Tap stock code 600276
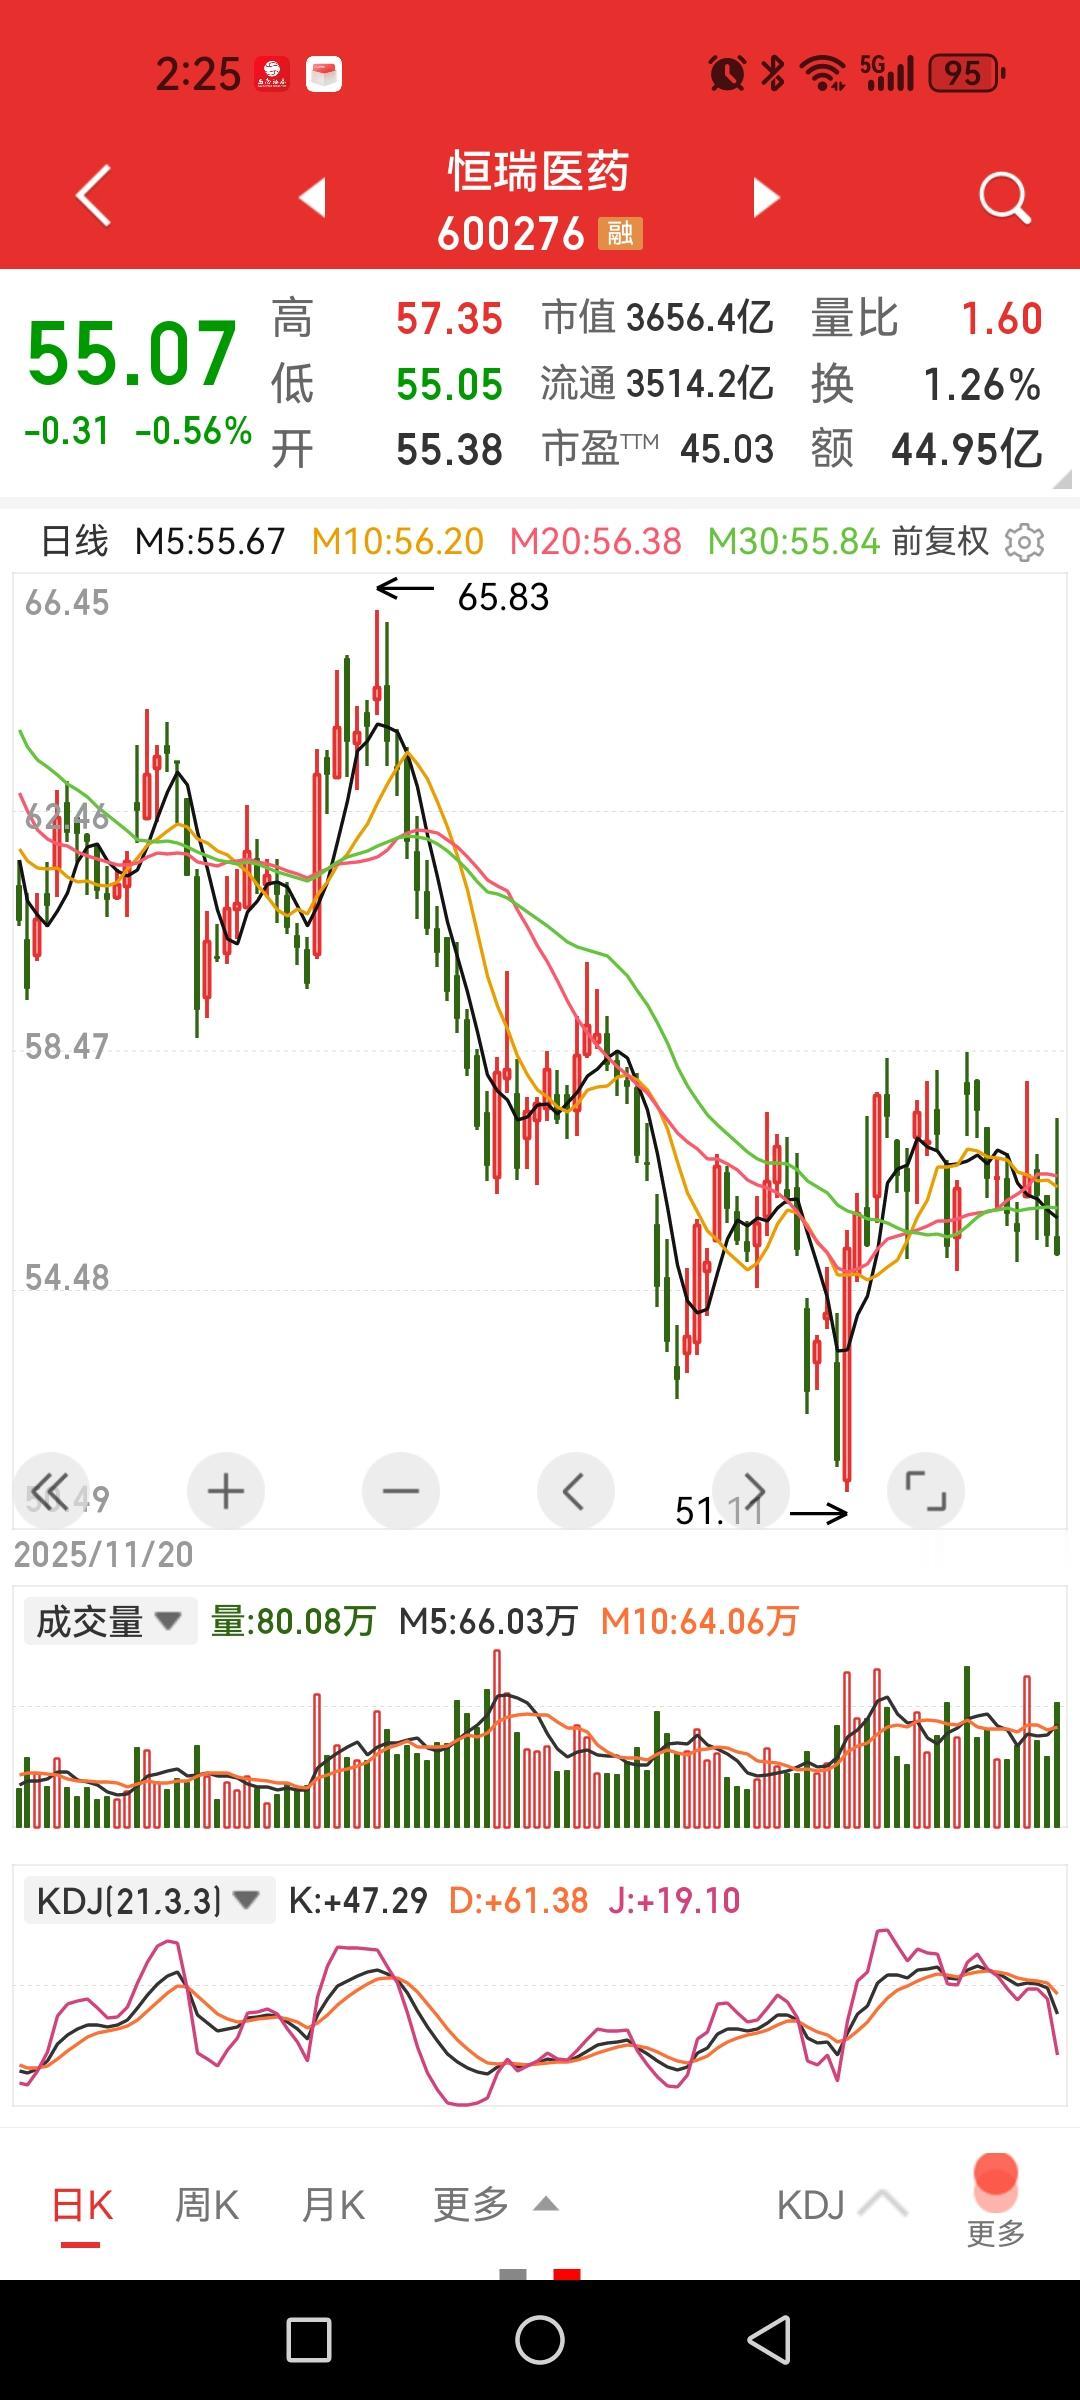 click(x=511, y=234)
